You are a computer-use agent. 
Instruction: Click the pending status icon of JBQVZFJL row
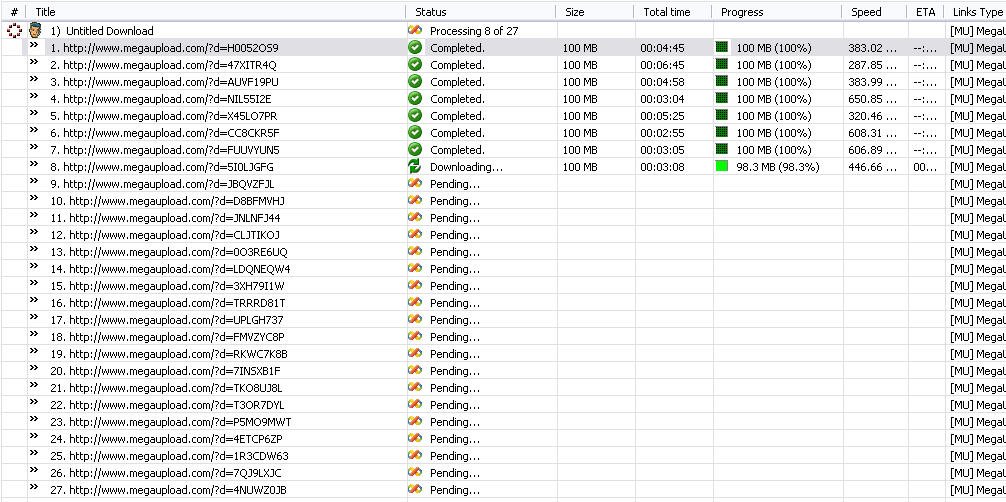click(415, 183)
